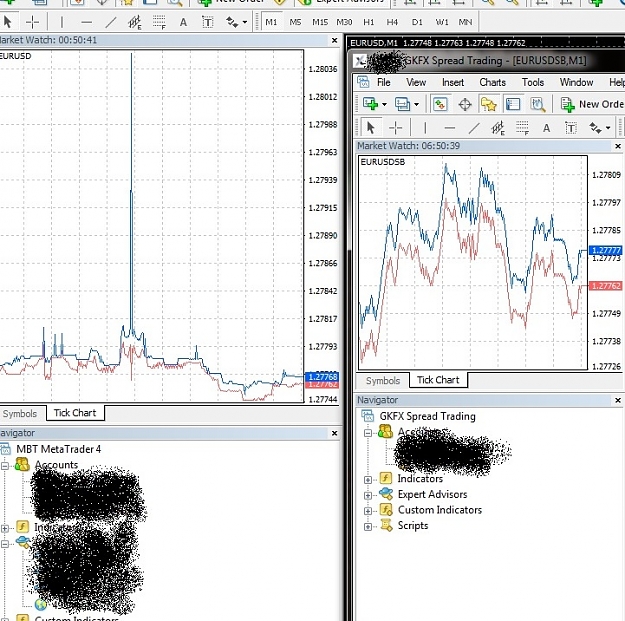Toggle Data Window crosshair-circle icon in GKFX
Screen dimensions: 625x621
(465, 105)
